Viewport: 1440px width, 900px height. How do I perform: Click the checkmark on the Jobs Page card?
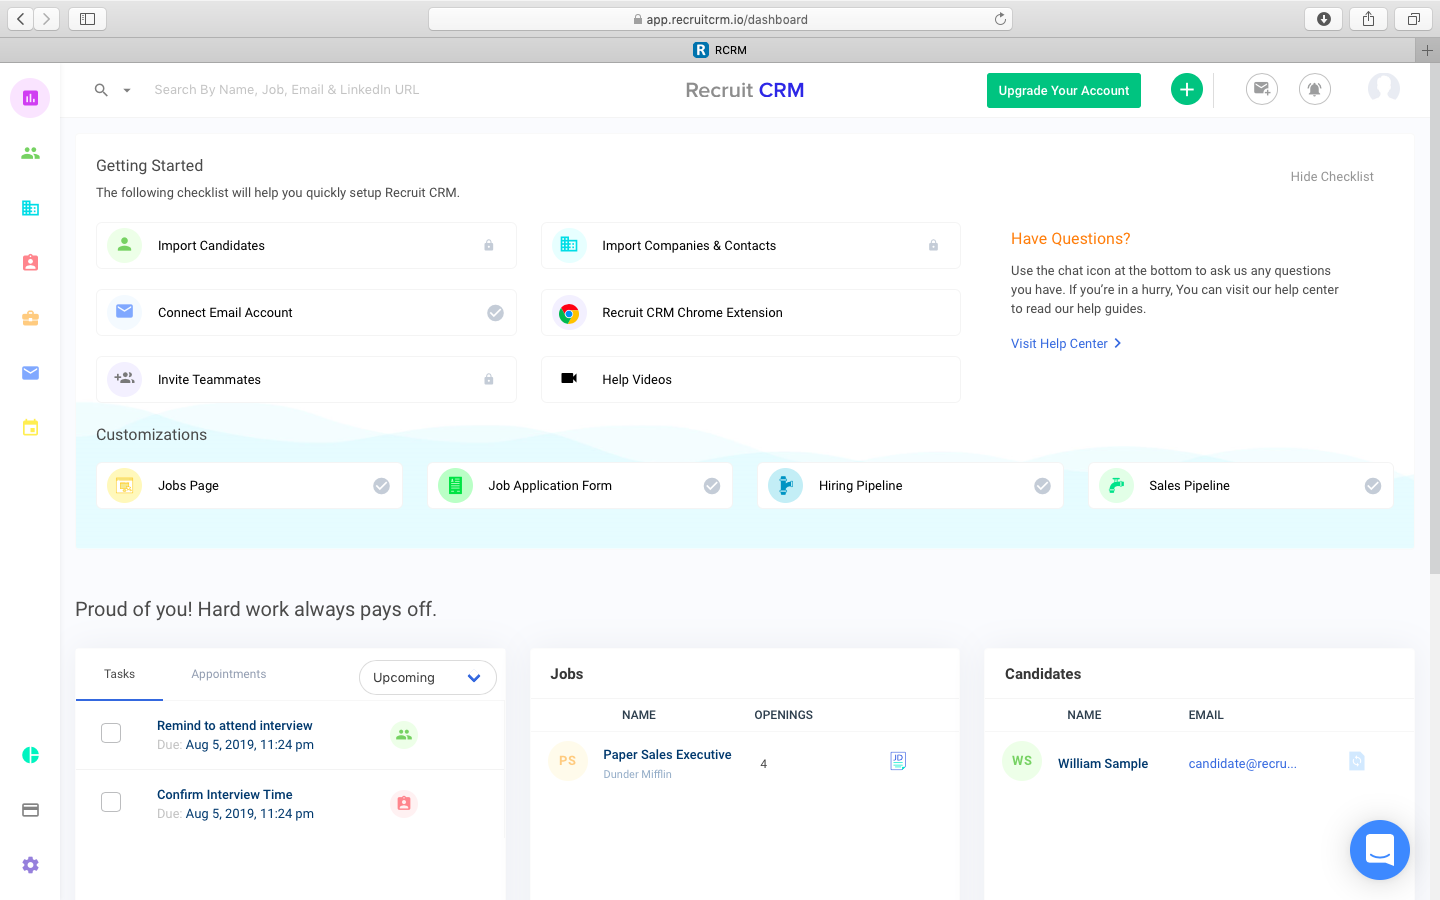(x=381, y=486)
